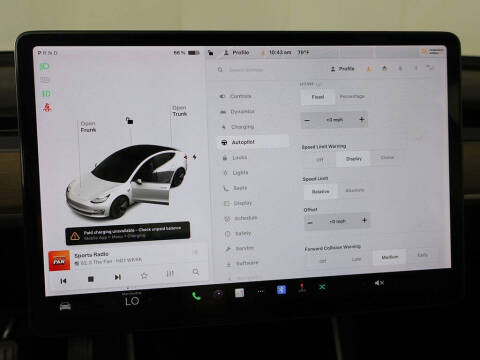Viewport: 480px width, 360px height.
Task: Turn Speed Limit Warning Off
Action: pyautogui.click(x=319, y=160)
